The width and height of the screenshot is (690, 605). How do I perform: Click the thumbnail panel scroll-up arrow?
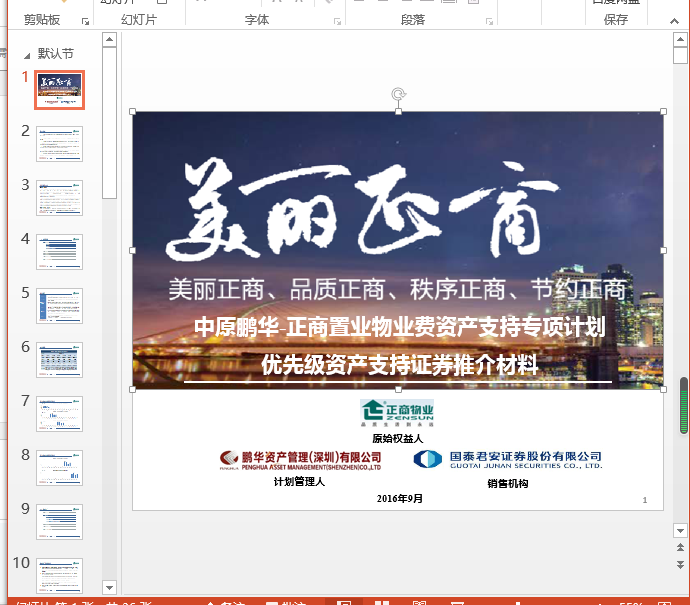109,40
